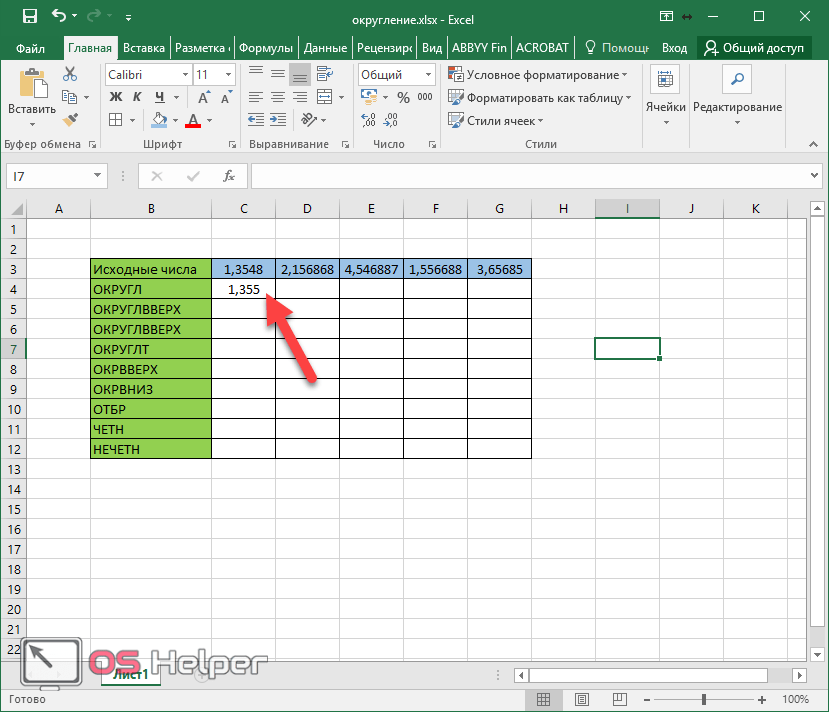The height and width of the screenshot is (712, 829).
Task: Select cell C4 containing 1,355
Action: [243, 289]
